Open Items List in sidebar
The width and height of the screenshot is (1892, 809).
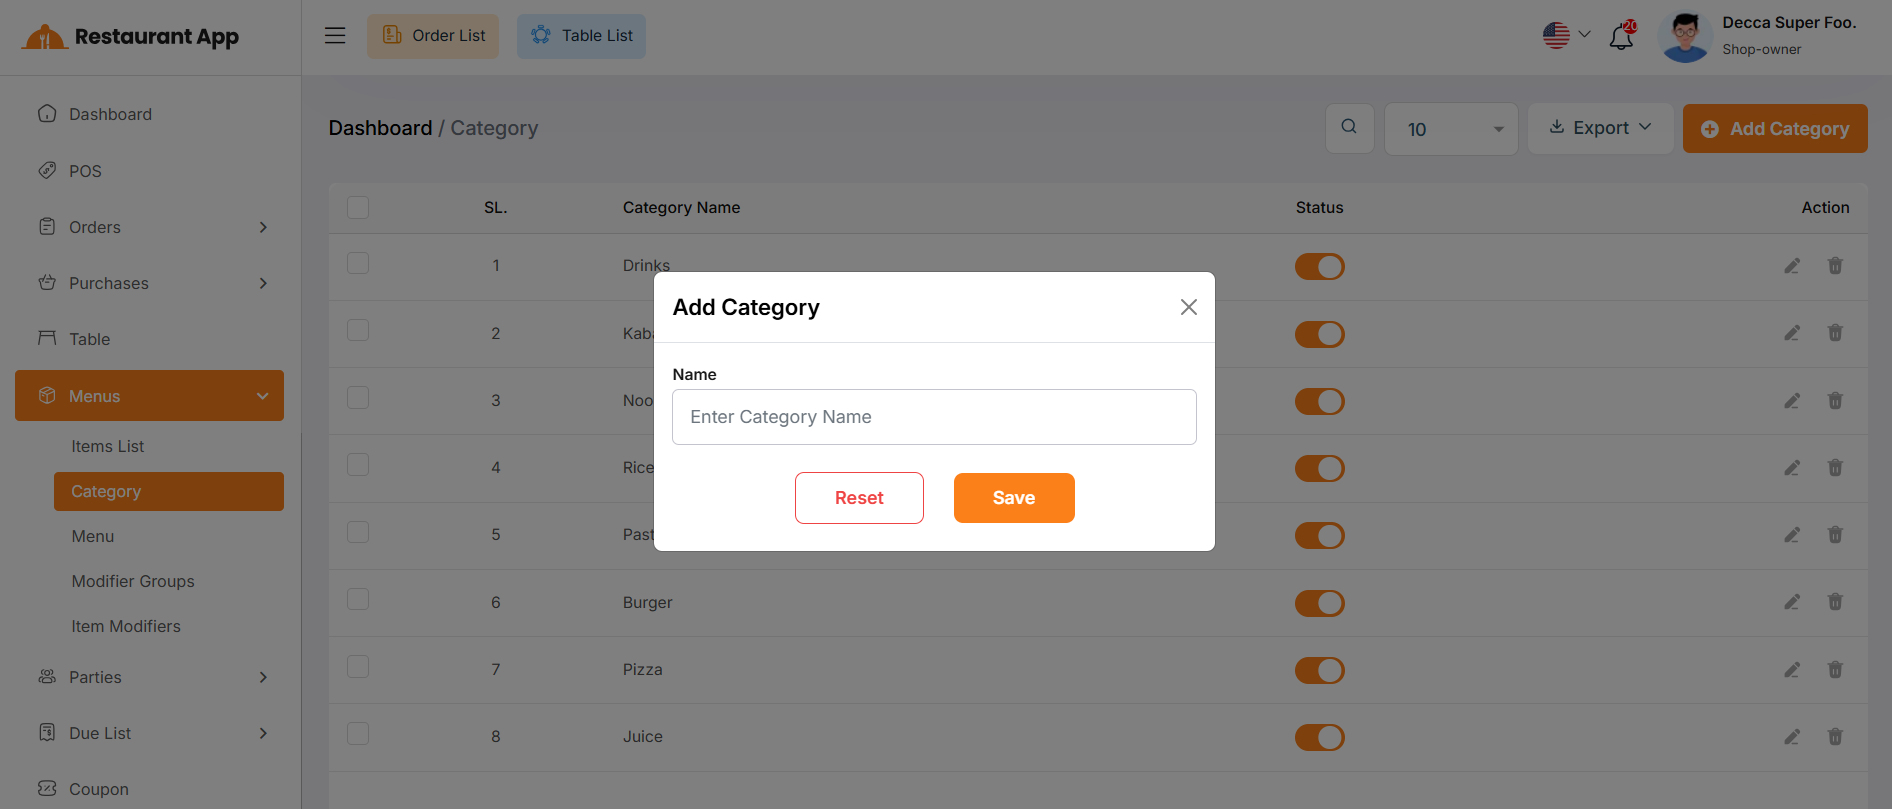pyautogui.click(x=108, y=446)
